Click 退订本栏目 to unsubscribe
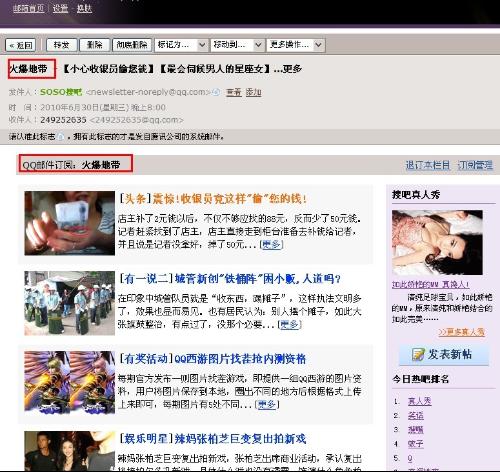The width and height of the screenshot is (500, 472). (x=428, y=165)
